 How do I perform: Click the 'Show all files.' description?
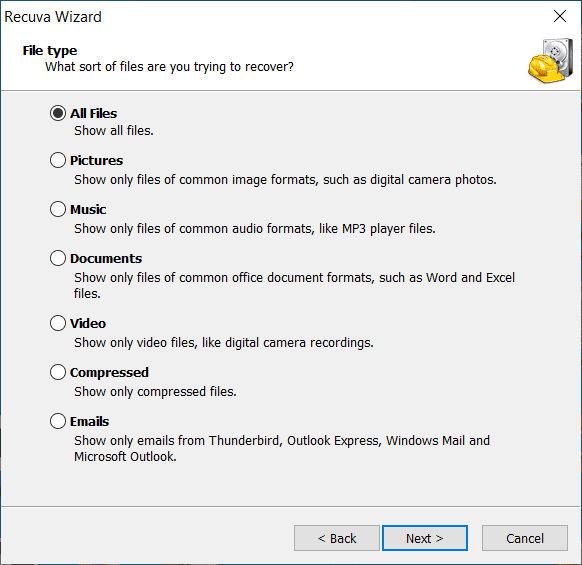point(114,131)
